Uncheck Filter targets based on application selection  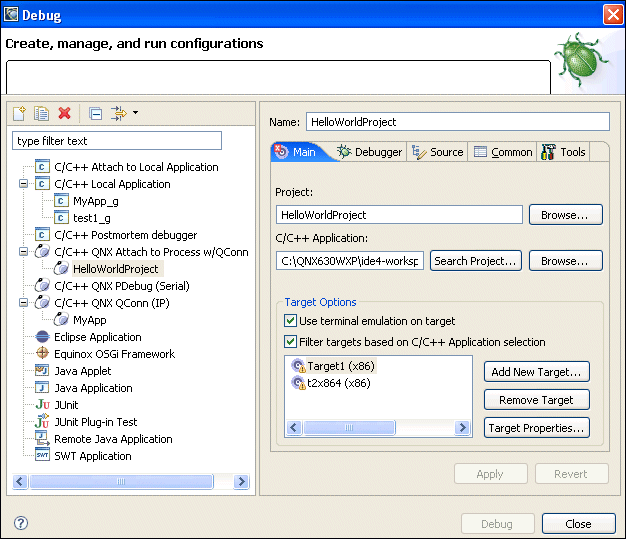291,342
